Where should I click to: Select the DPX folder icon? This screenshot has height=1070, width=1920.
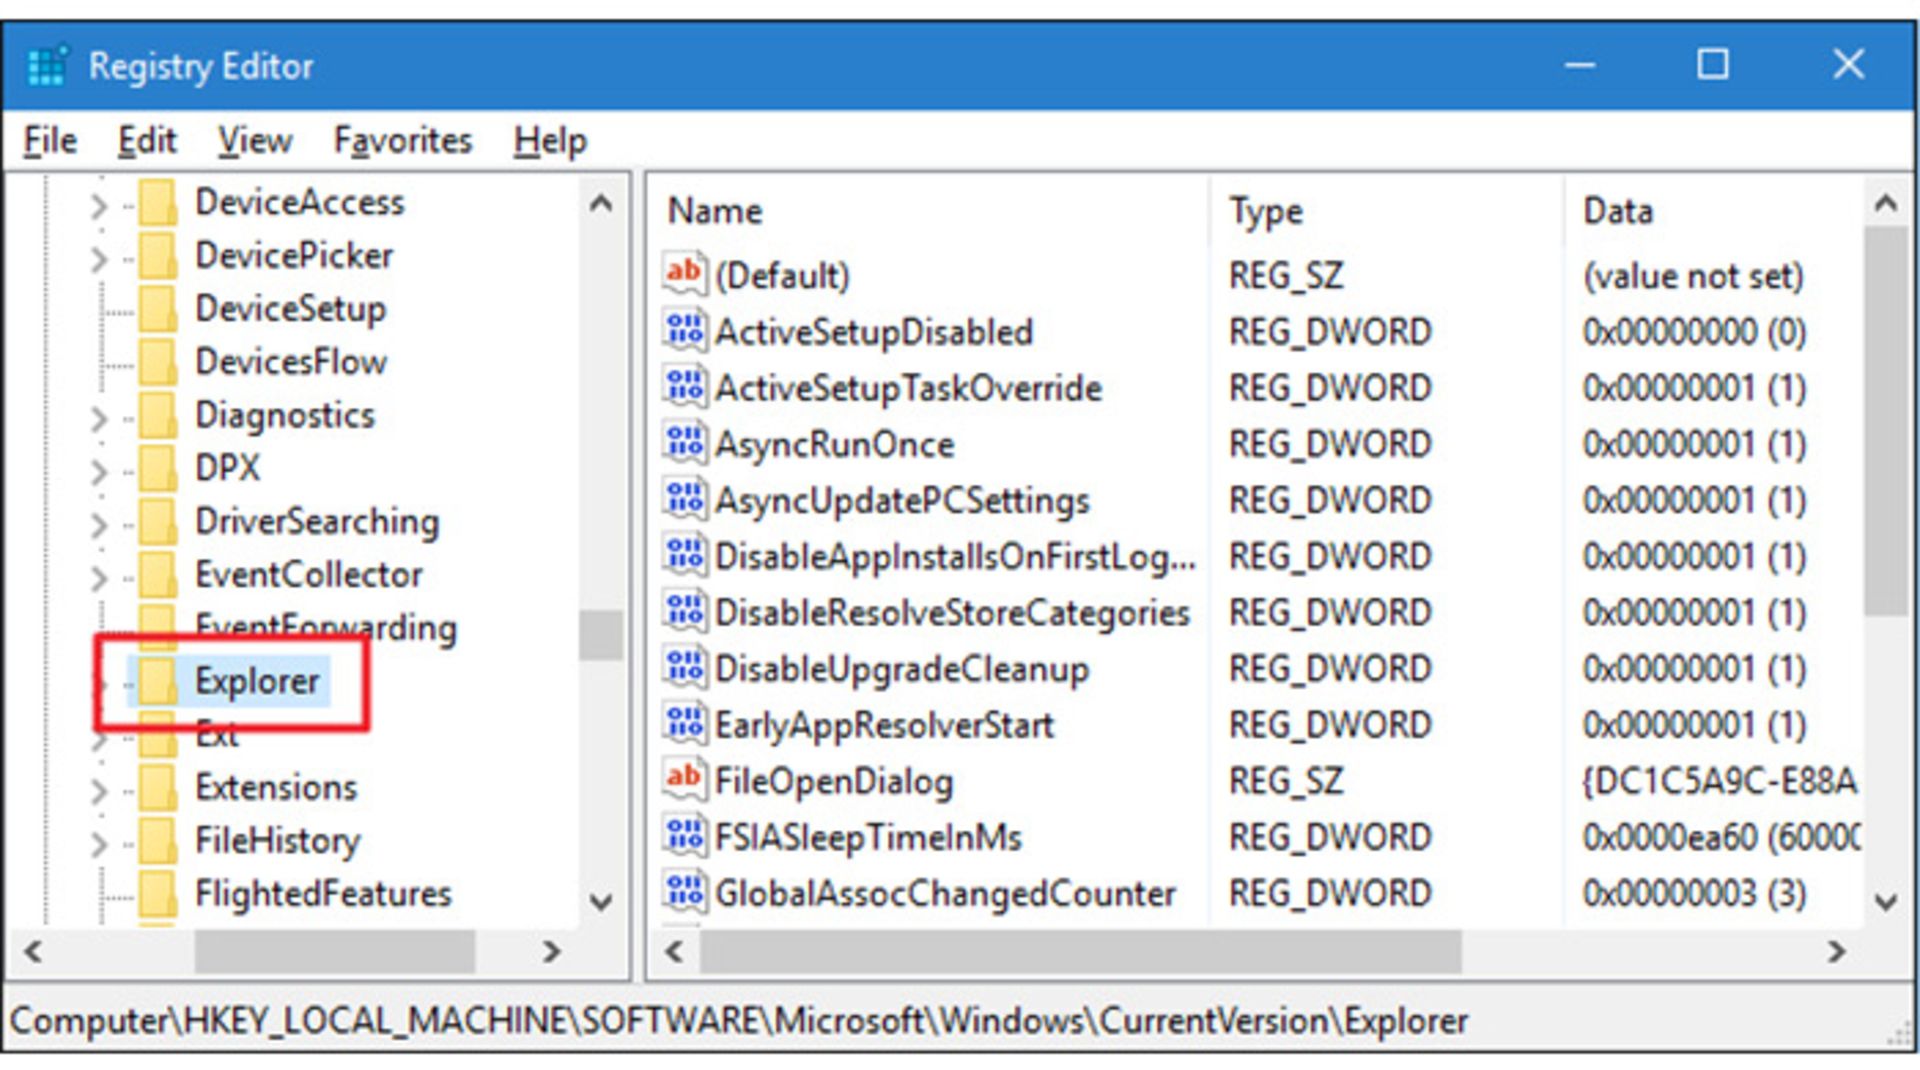(157, 468)
